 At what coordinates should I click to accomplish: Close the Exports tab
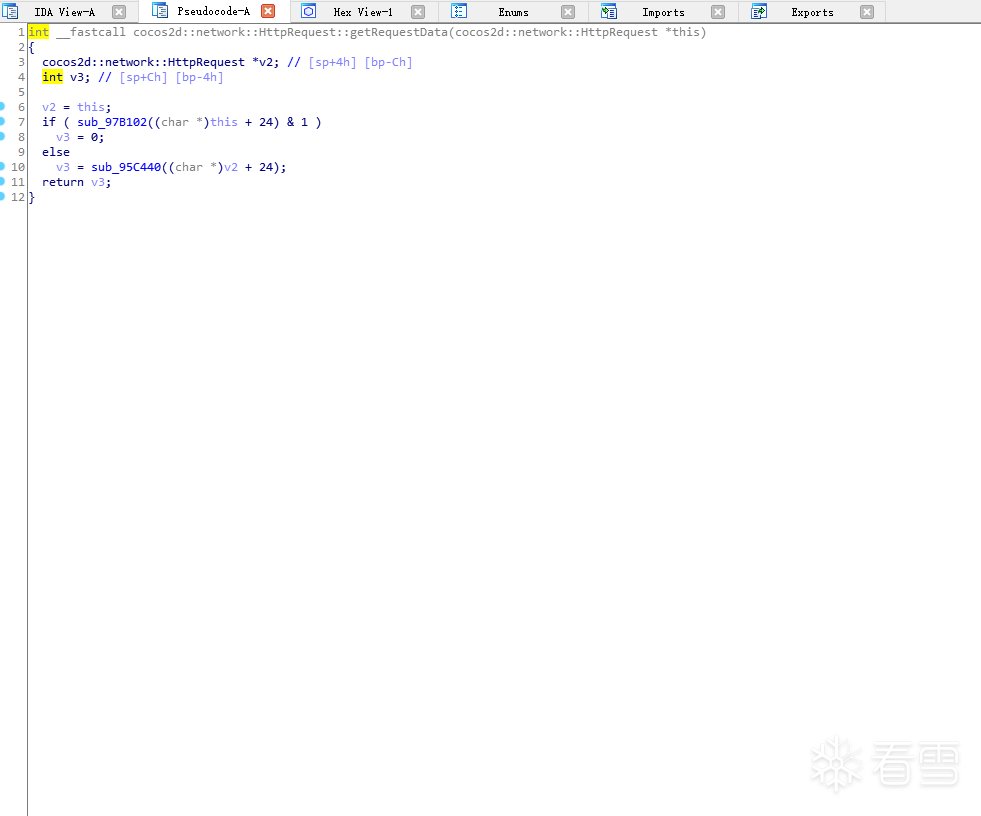[x=867, y=12]
